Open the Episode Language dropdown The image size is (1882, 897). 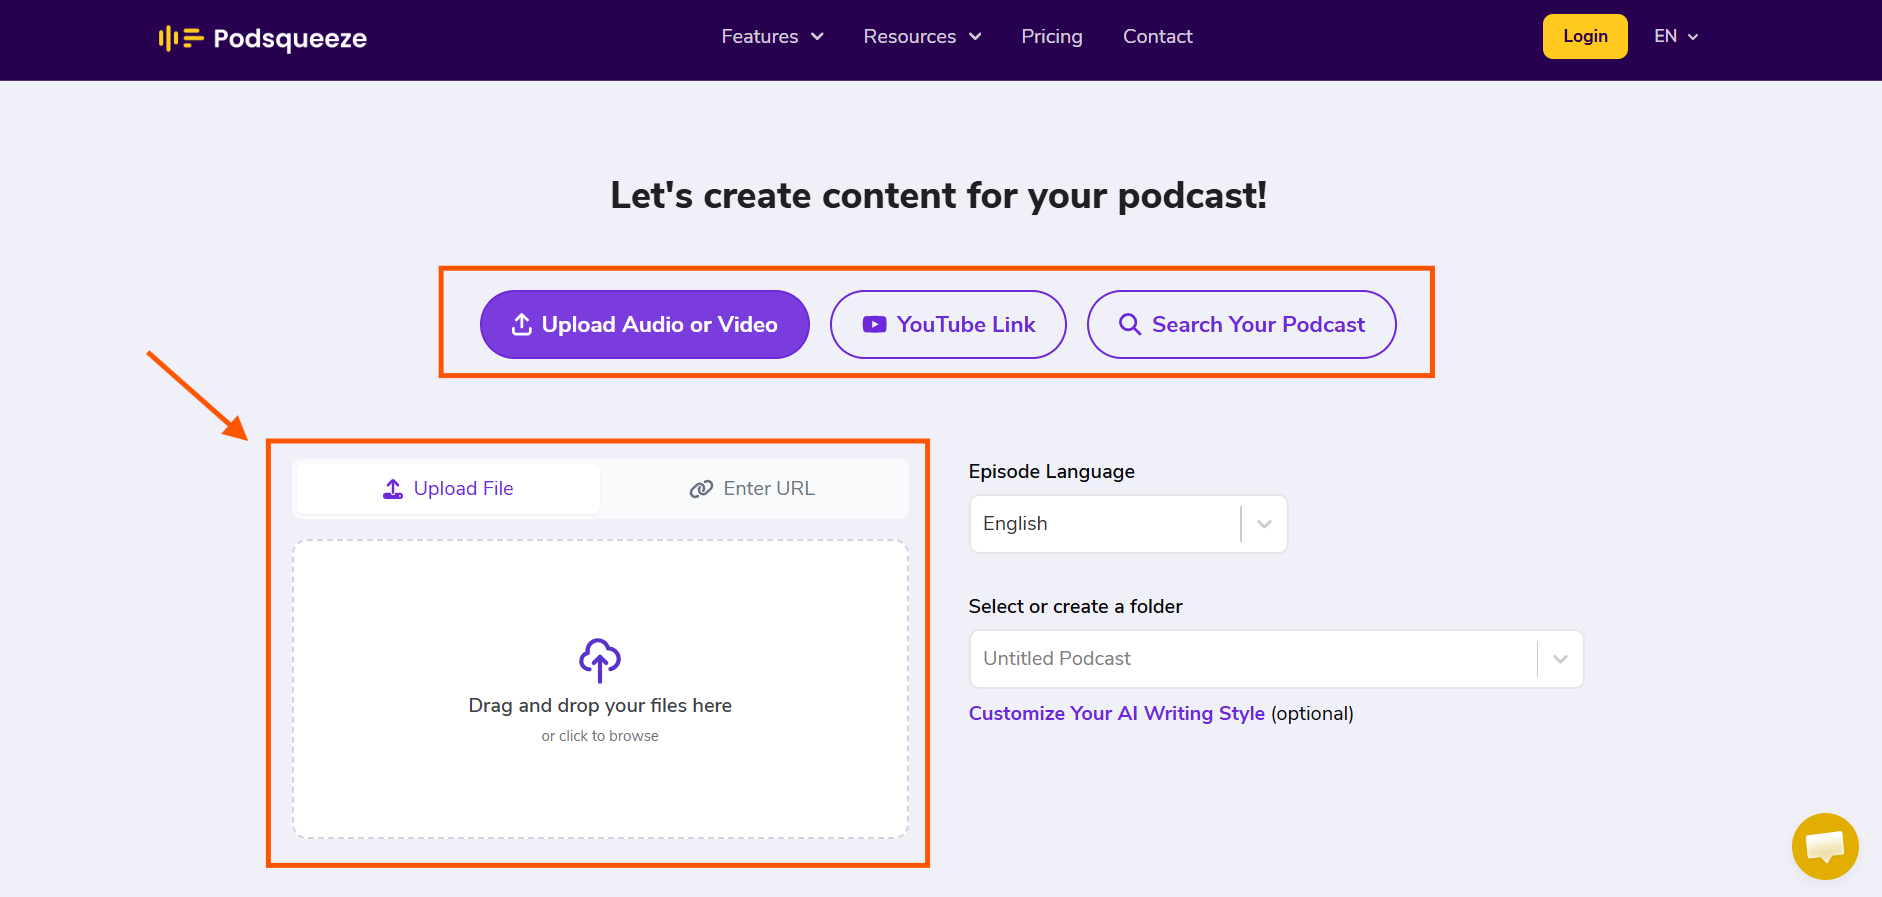point(1128,524)
